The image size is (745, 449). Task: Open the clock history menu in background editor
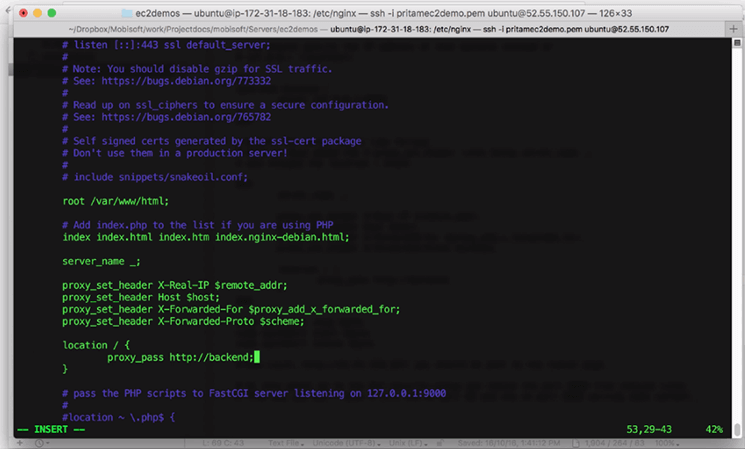(40, 443)
